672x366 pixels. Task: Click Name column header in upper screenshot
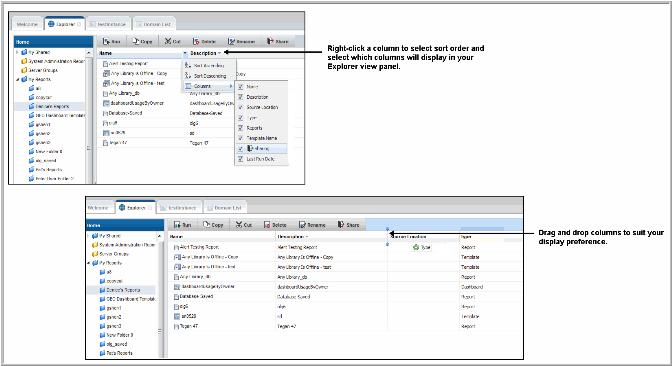coord(140,53)
